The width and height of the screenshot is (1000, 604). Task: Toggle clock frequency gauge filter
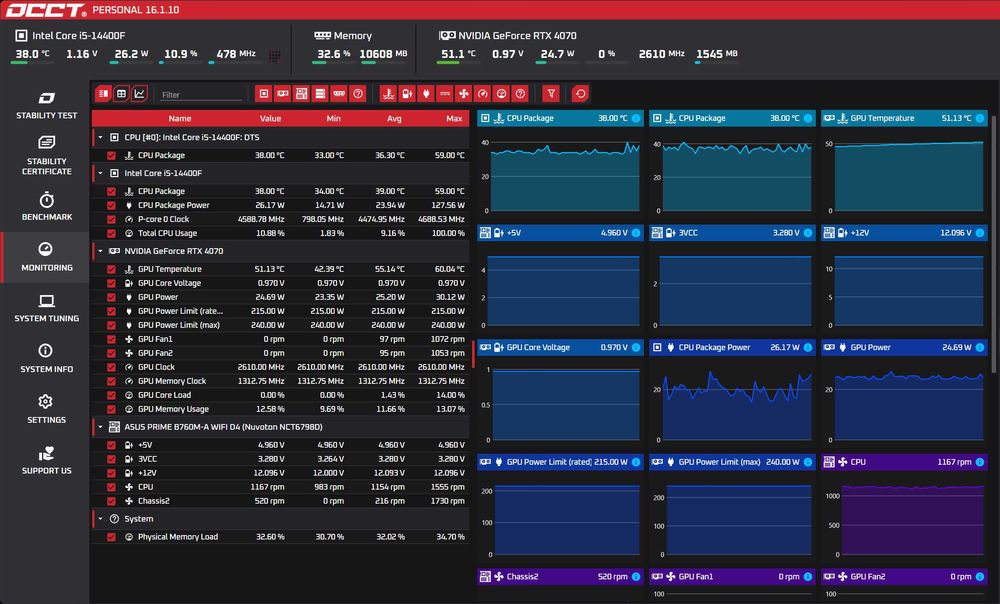click(x=483, y=94)
